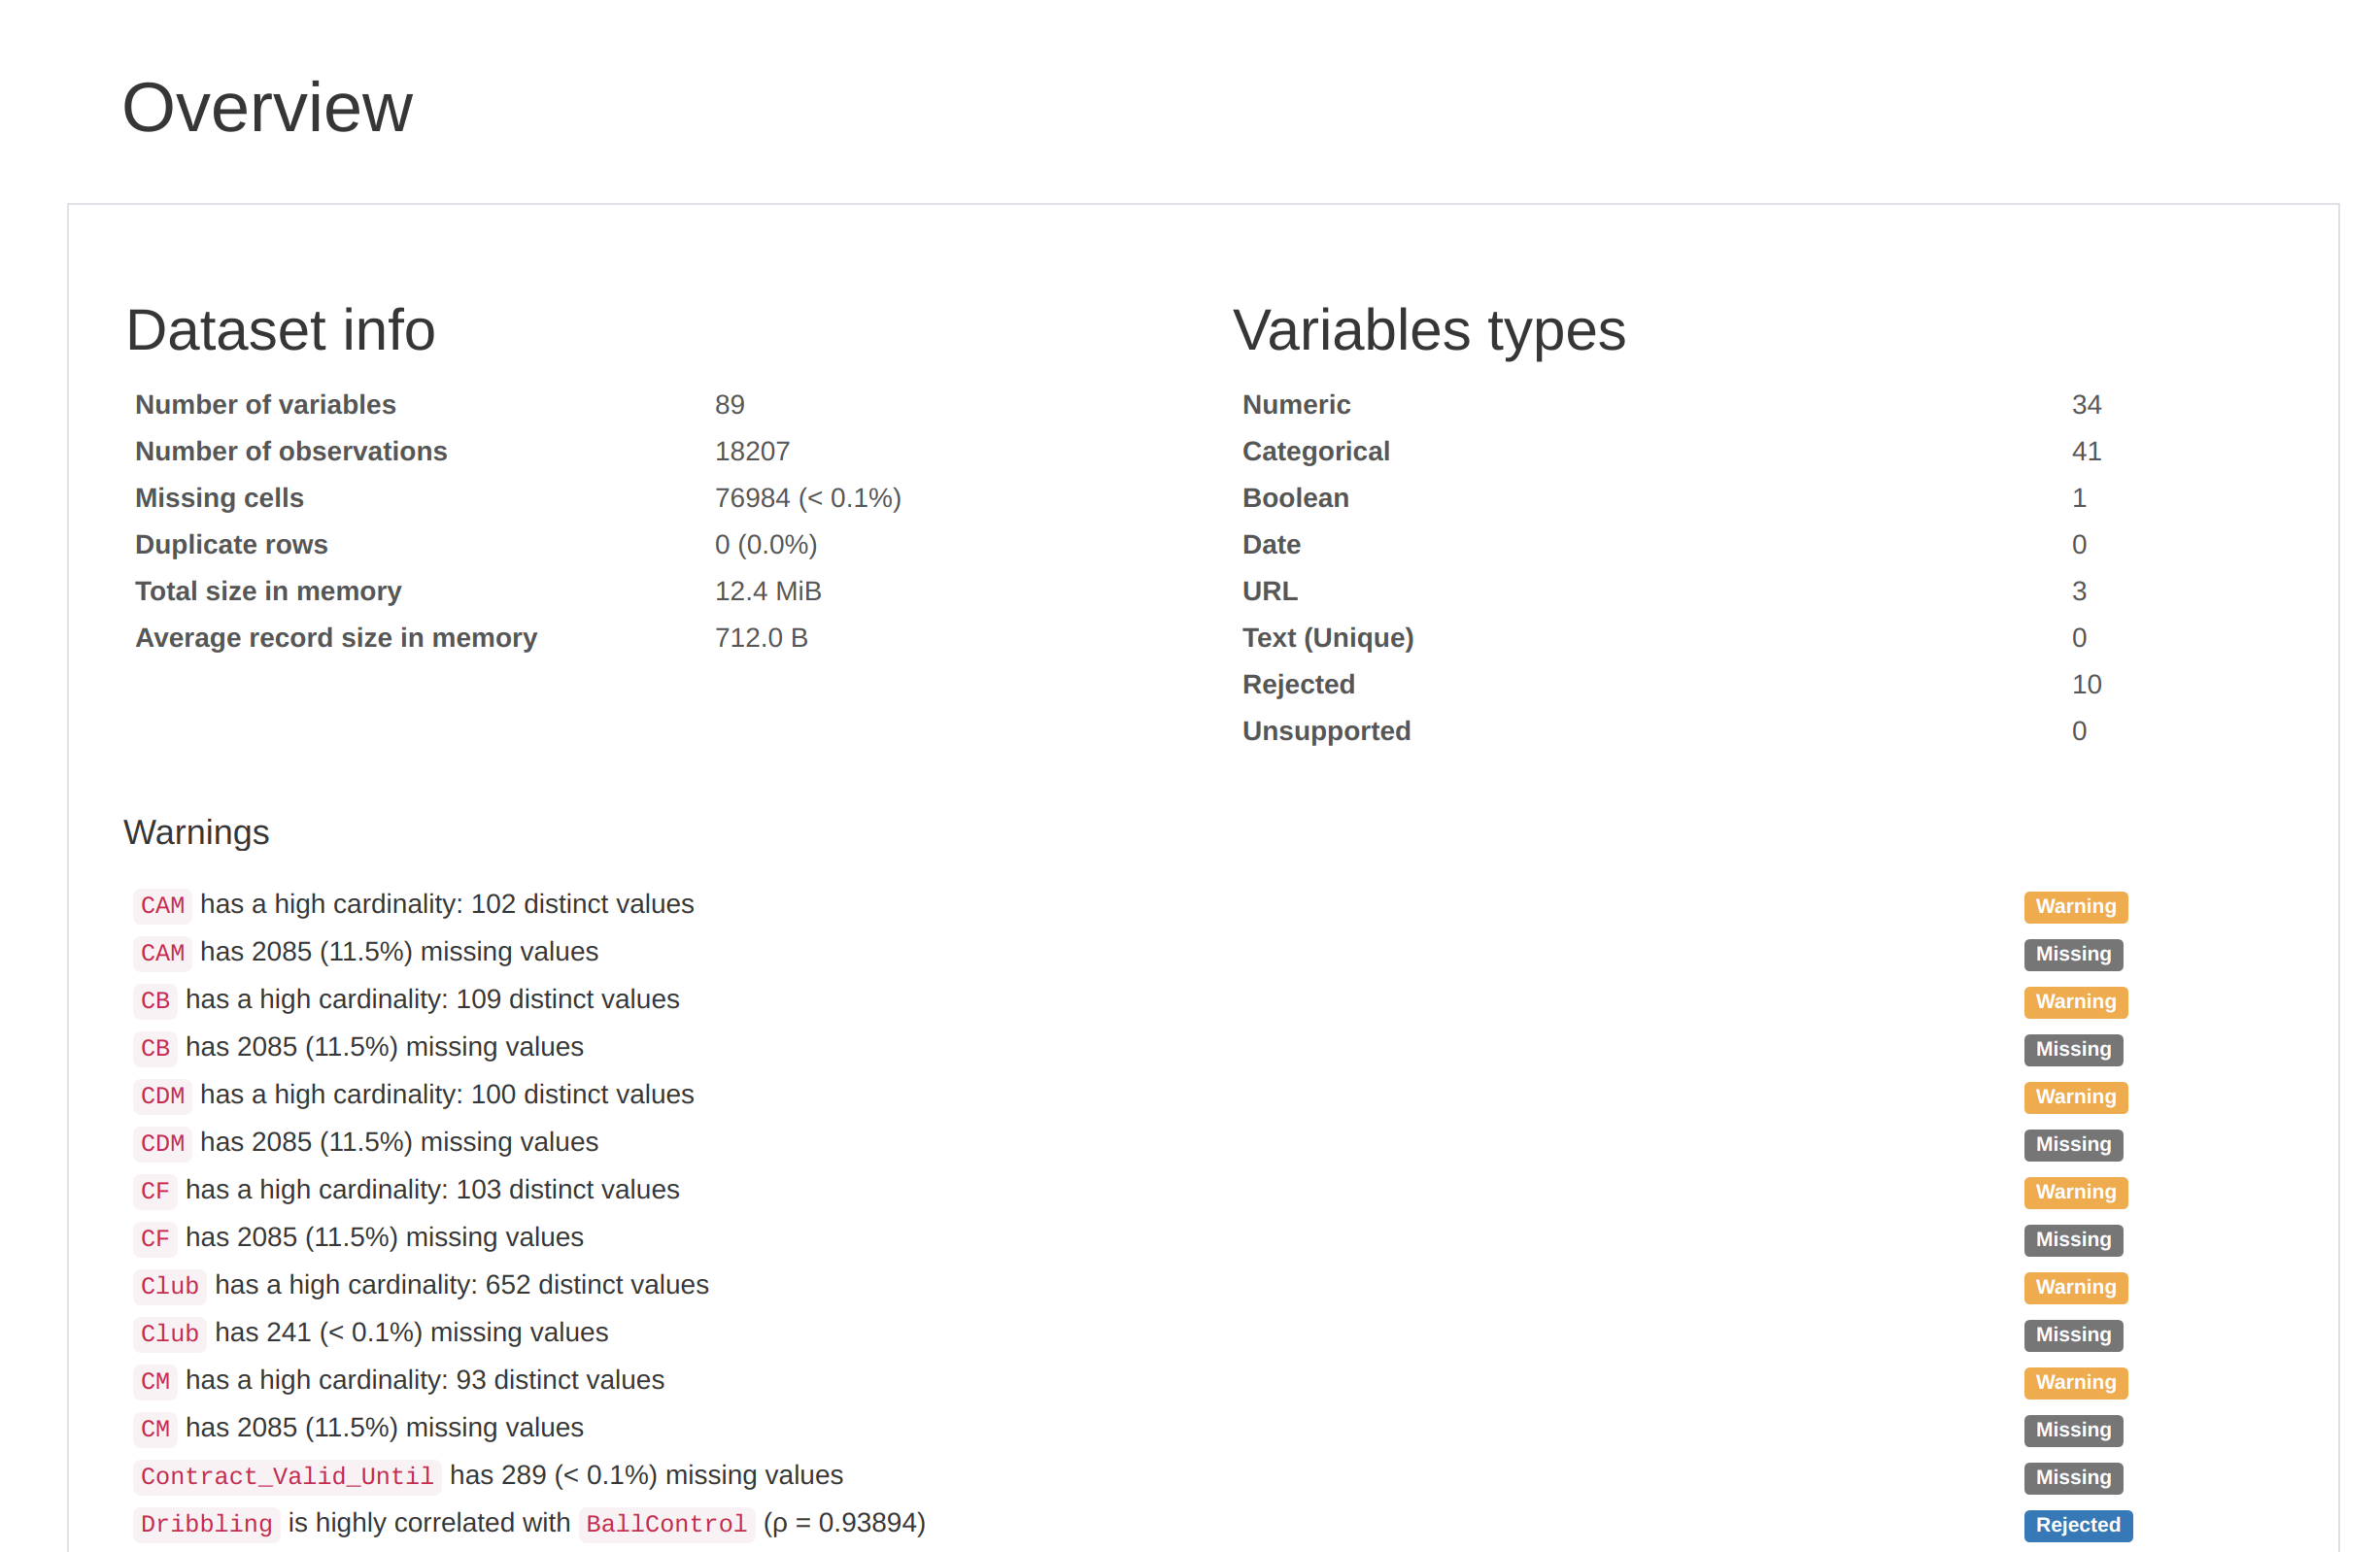Screen dimensions: 2380x1552
Task: Click the CM high cardinality variable tag
Action: pos(155,1381)
